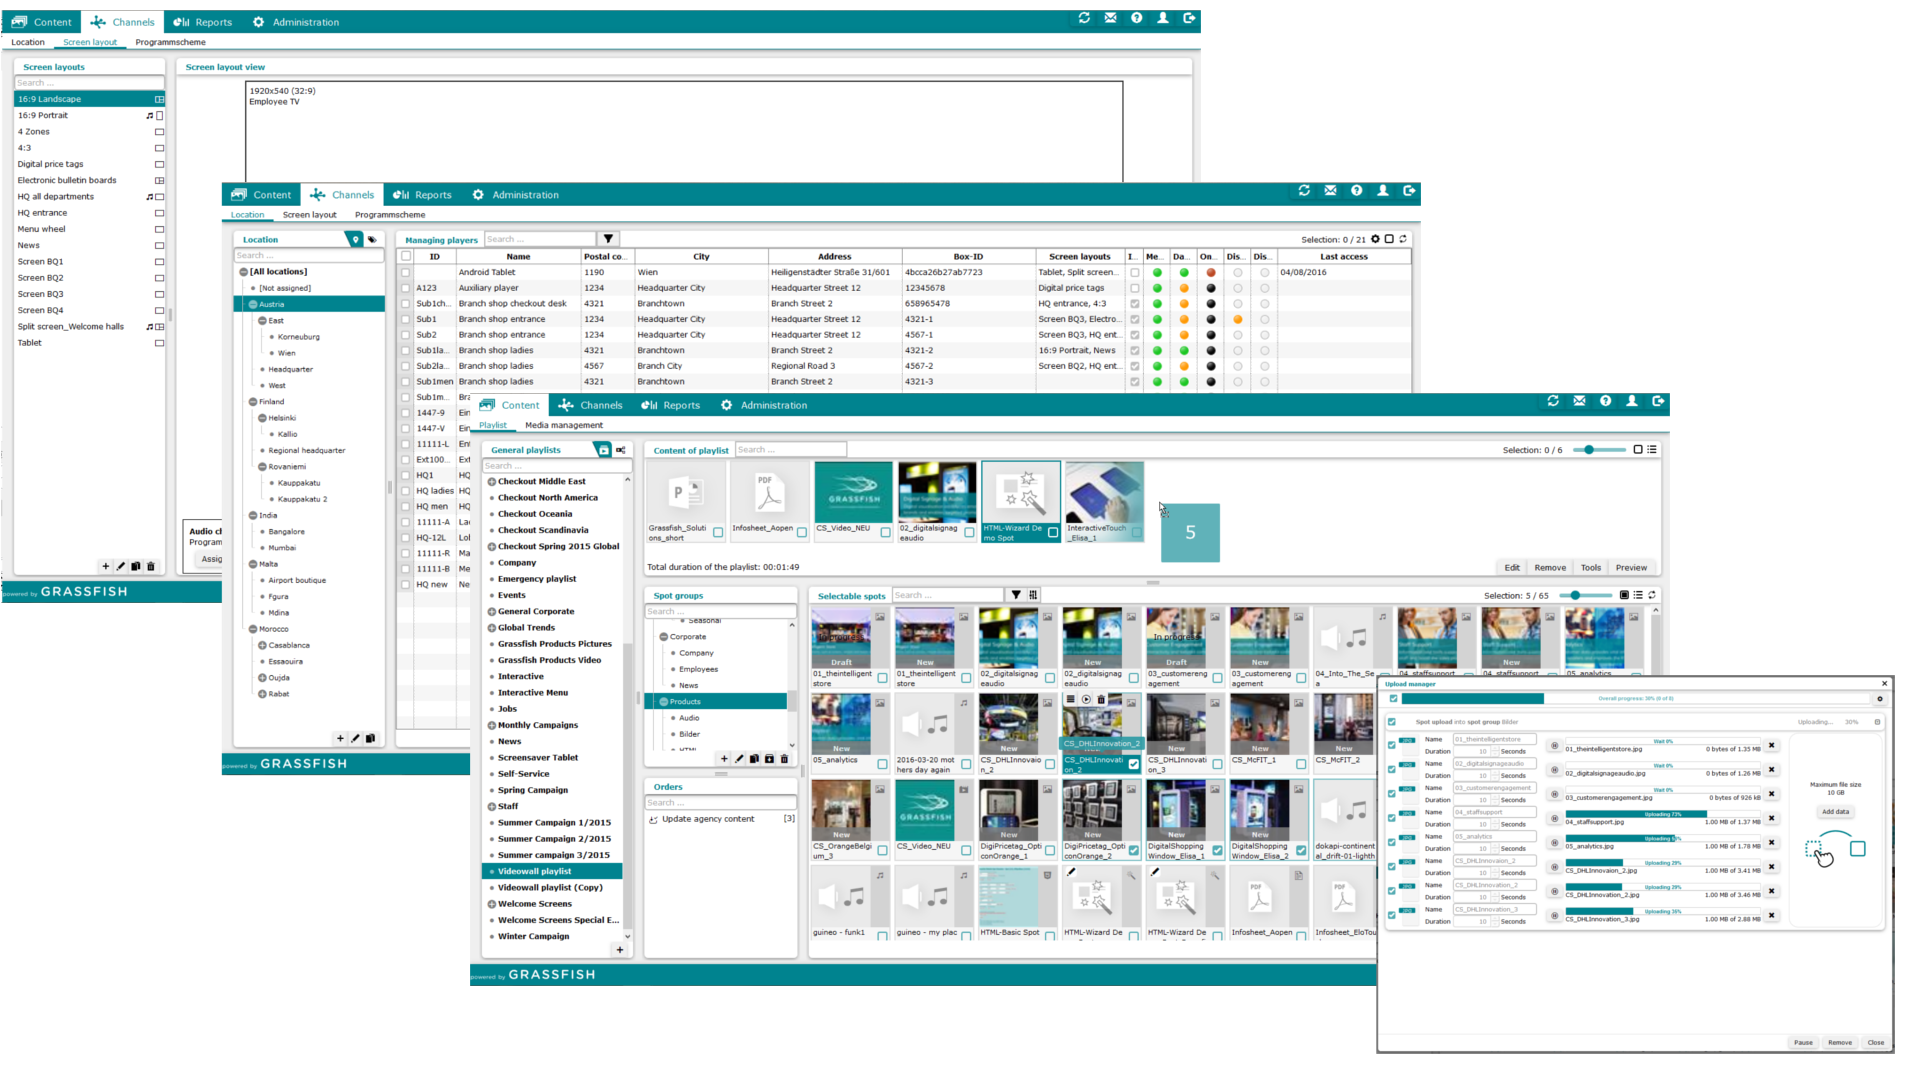Click playlist tree view icon beside General playlists
The height and width of the screenshot is (1080, 1920).
tap(621, 450)
